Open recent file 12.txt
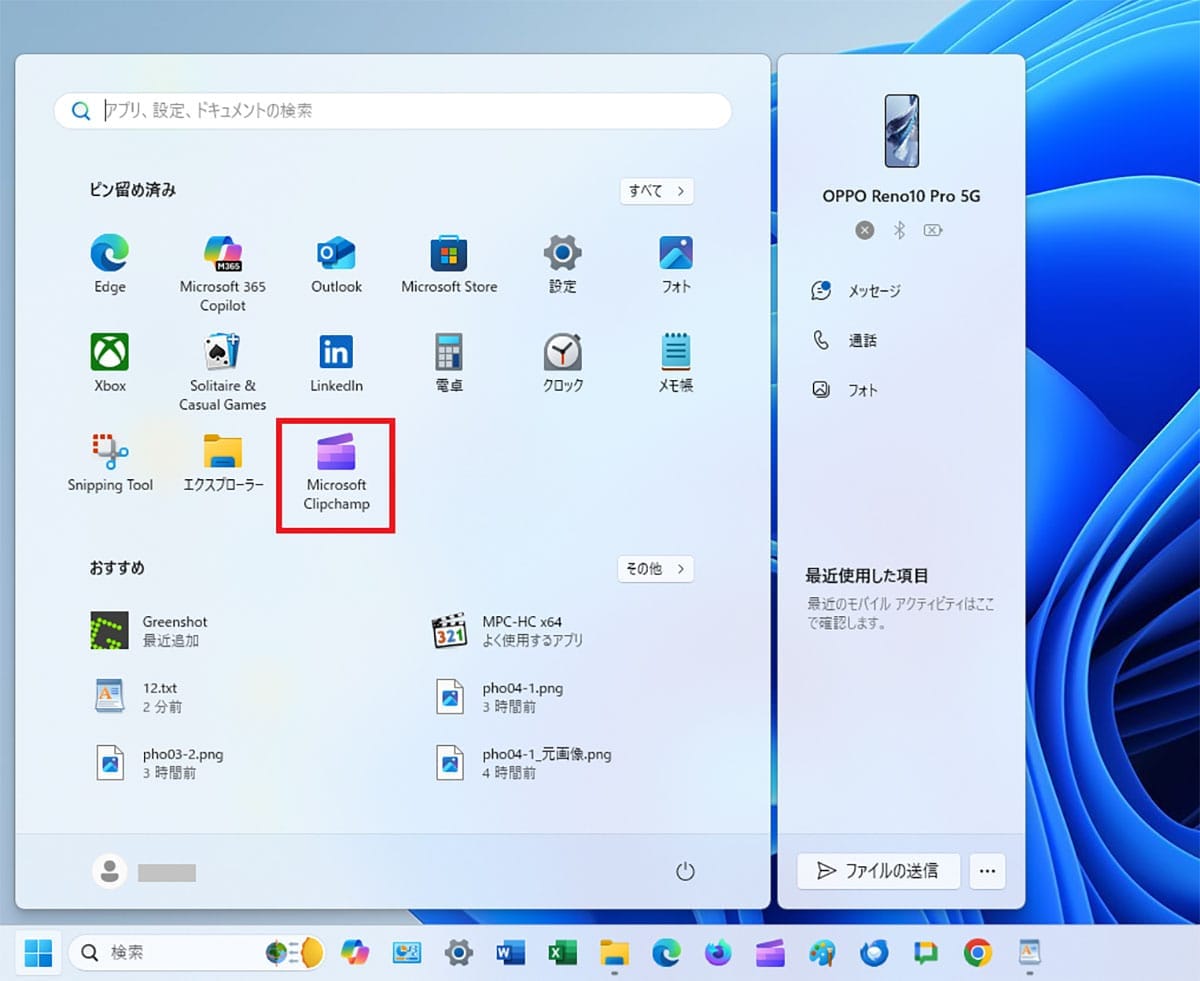Viewport: 1200px width, 981px height. (x=138, y=697)
